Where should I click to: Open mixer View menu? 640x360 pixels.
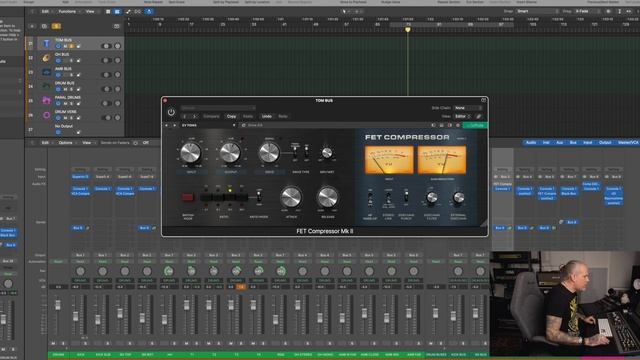(87, 143)
